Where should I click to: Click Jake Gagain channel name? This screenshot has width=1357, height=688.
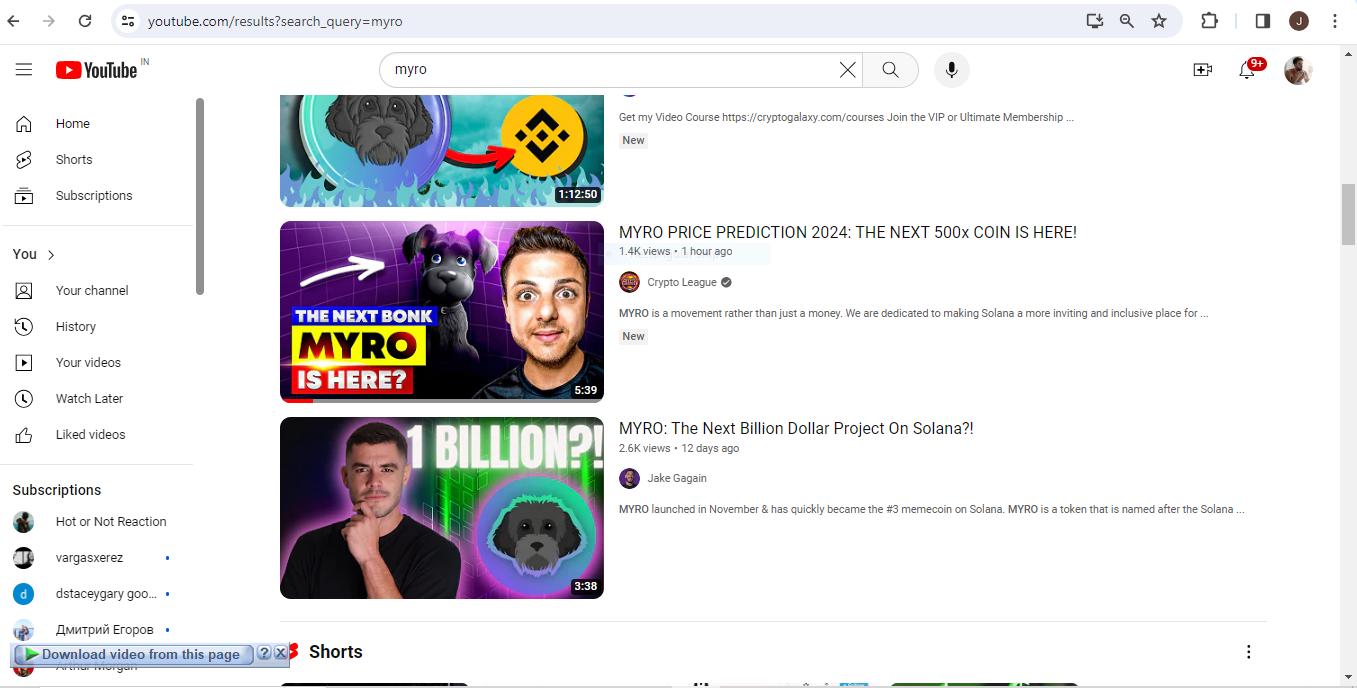[677, 478]
